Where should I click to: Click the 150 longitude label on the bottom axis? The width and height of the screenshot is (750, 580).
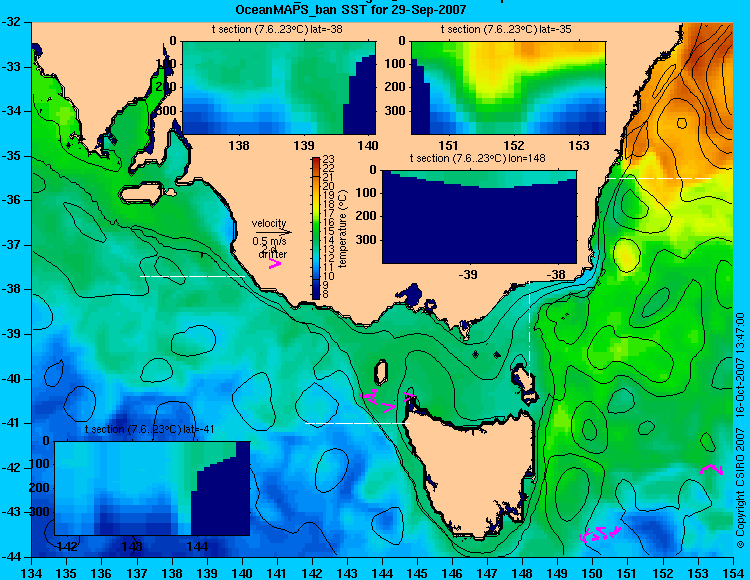coord(593,572)
